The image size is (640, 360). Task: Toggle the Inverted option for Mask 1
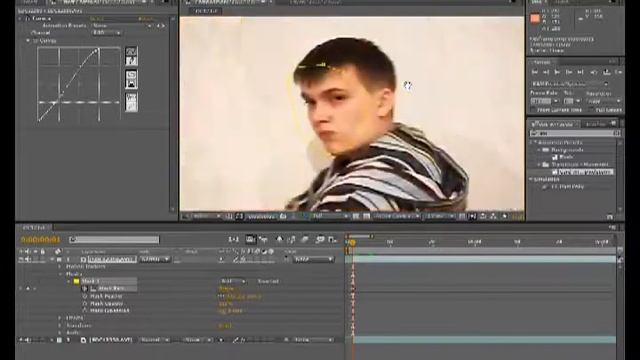[x=268, y=282]
